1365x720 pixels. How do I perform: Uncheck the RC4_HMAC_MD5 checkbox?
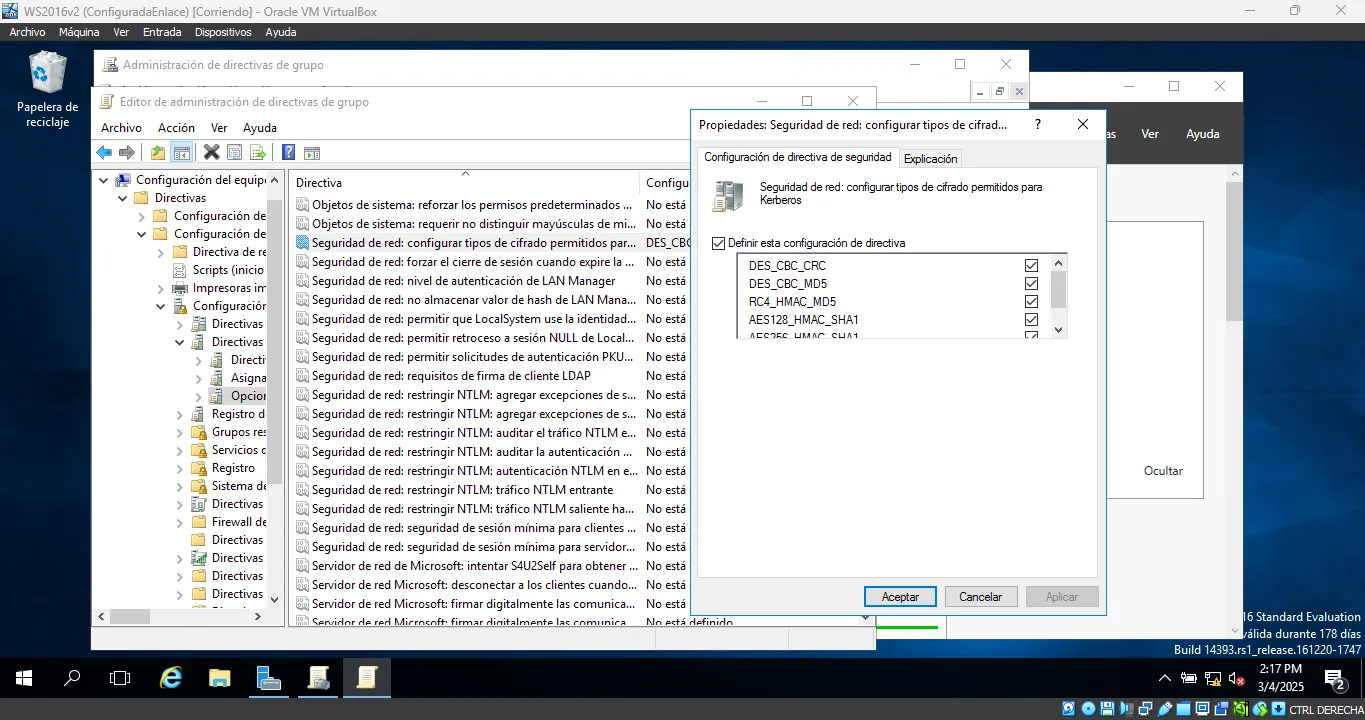1031,302
